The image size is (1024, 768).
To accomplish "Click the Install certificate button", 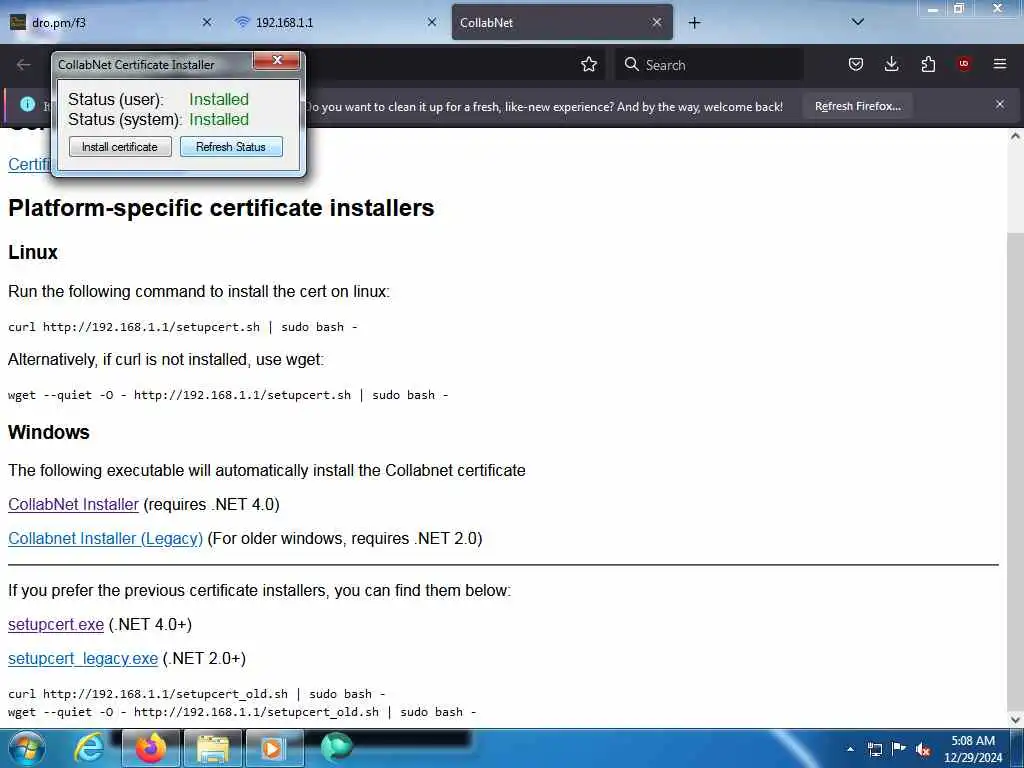I will pos(120,147).
